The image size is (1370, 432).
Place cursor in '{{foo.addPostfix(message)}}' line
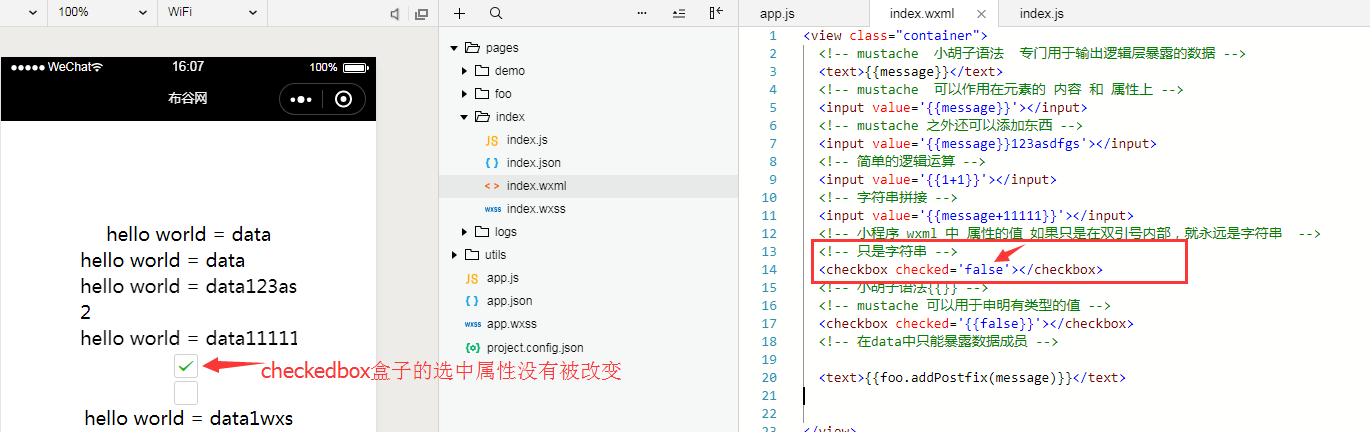pyautogui.click(x=972, y=377)
